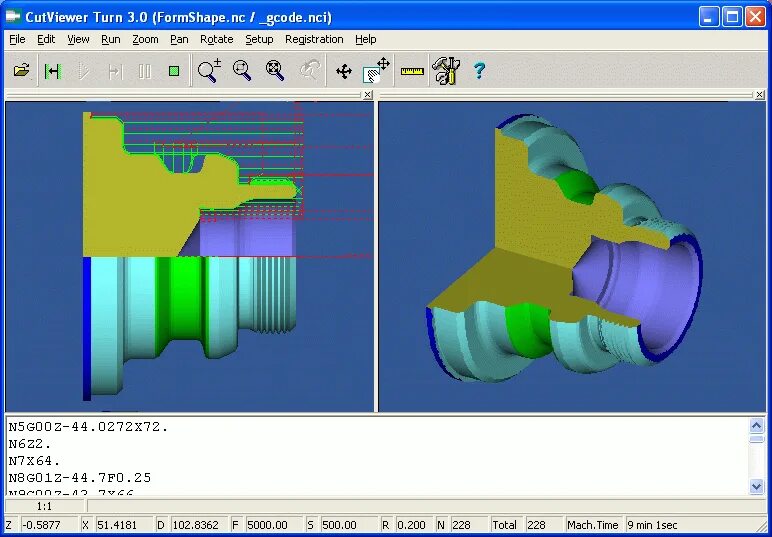772x537 pixels.
Task: Click the 2D toolpath section view
Action: [x=190, y=256]
